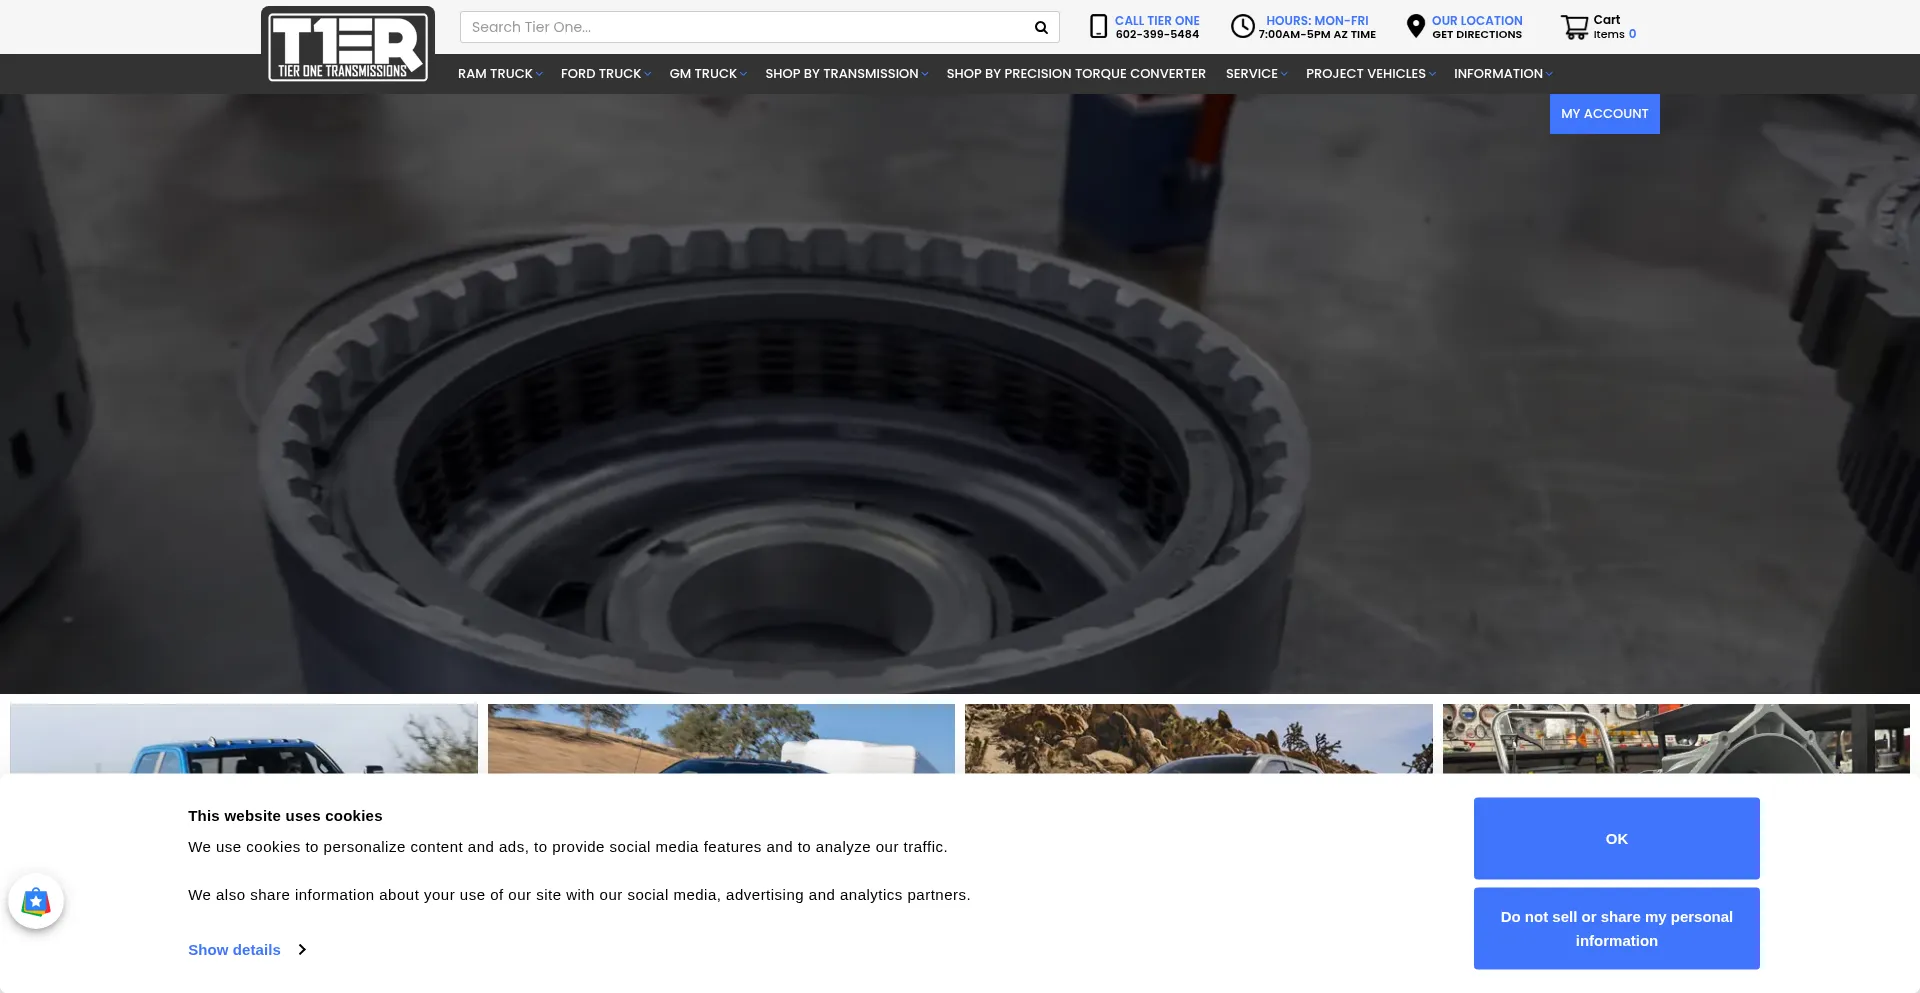Open the Information menu
The image size is (1920, 993).
tap(1502, 74)
